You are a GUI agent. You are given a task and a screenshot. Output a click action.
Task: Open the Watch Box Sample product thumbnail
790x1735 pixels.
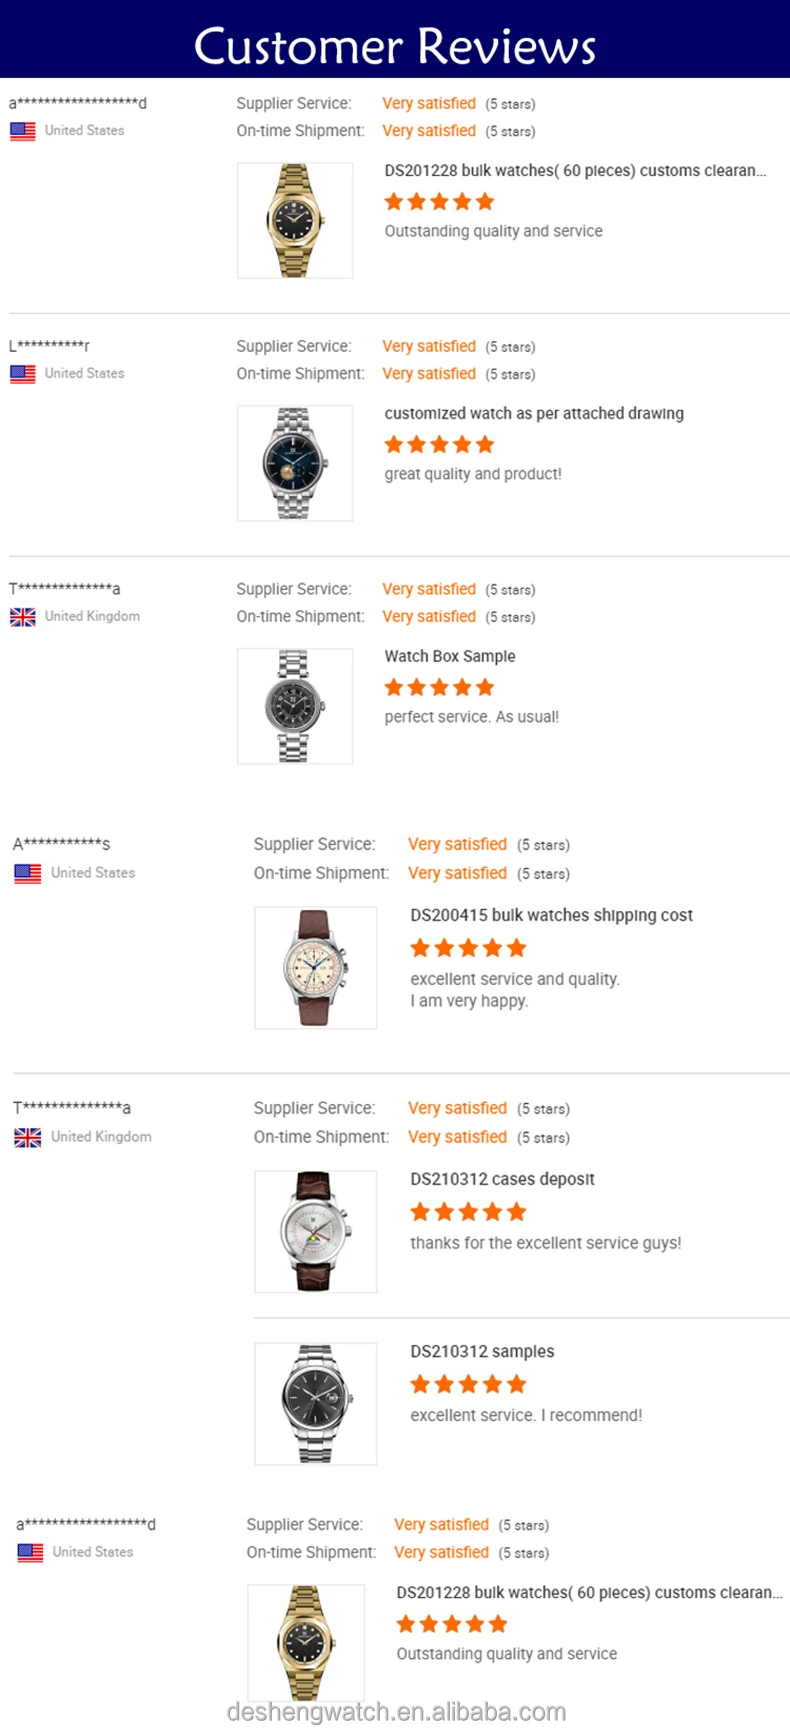click(295, 706)
